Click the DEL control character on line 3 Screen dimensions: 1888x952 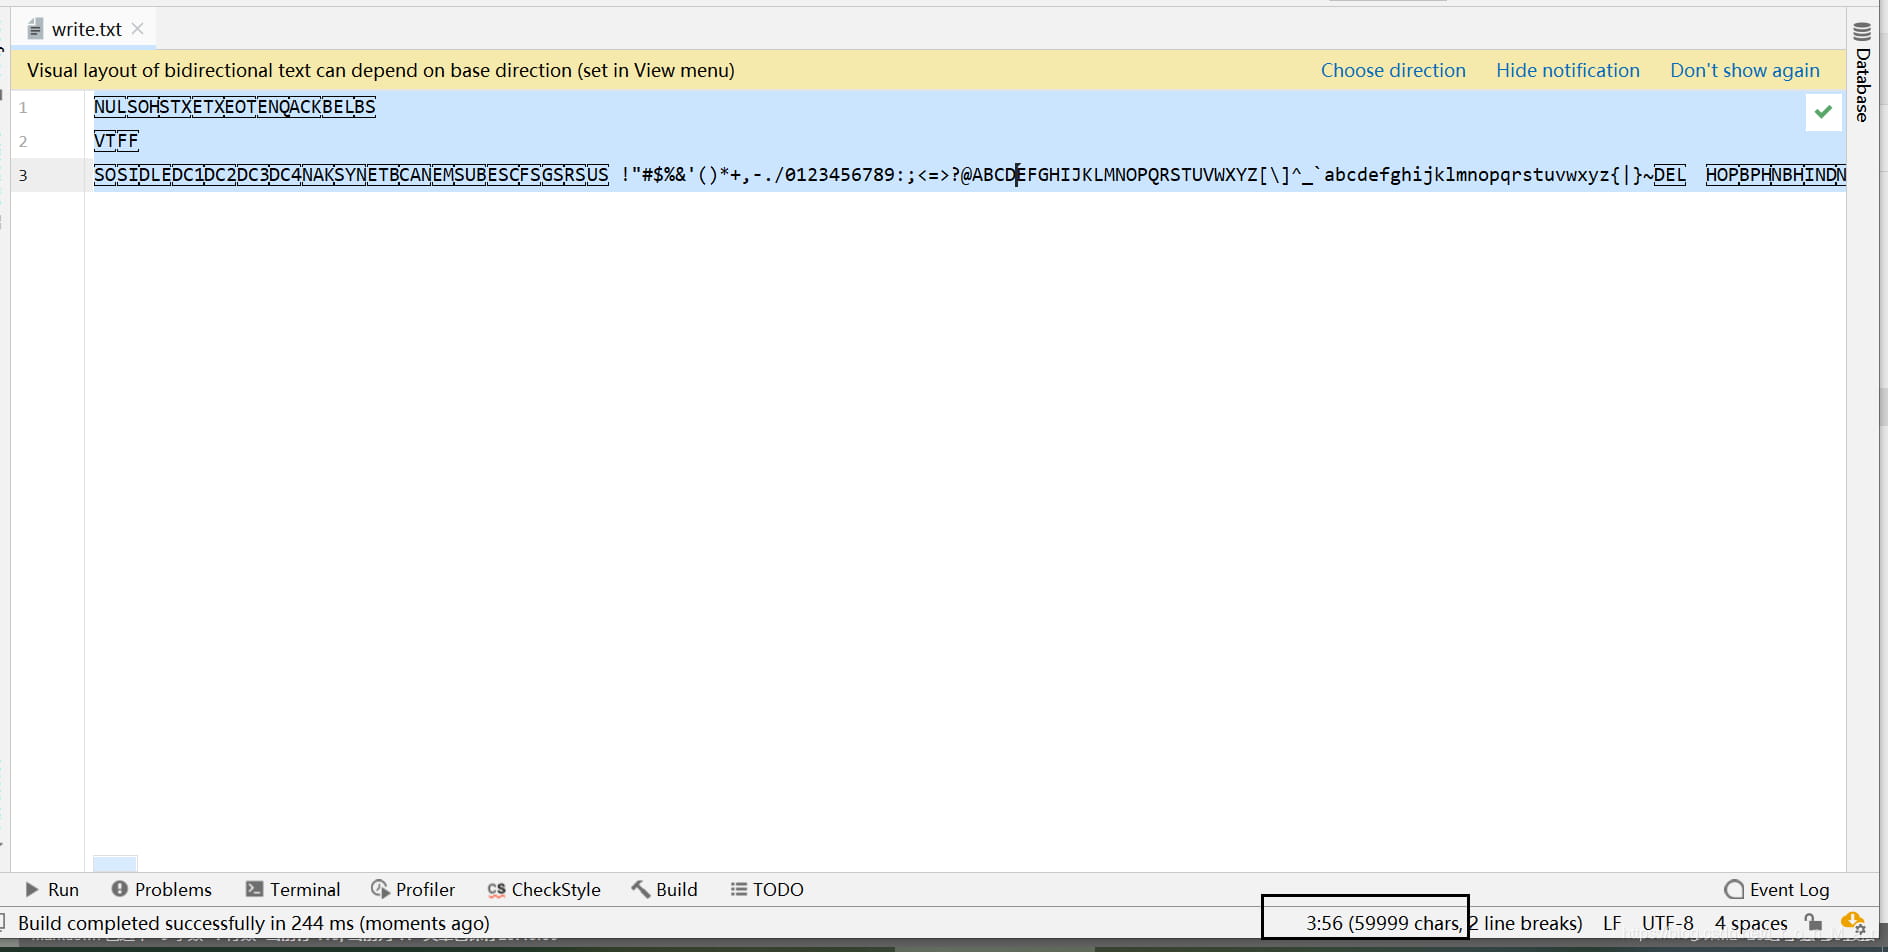point(1669,175)
